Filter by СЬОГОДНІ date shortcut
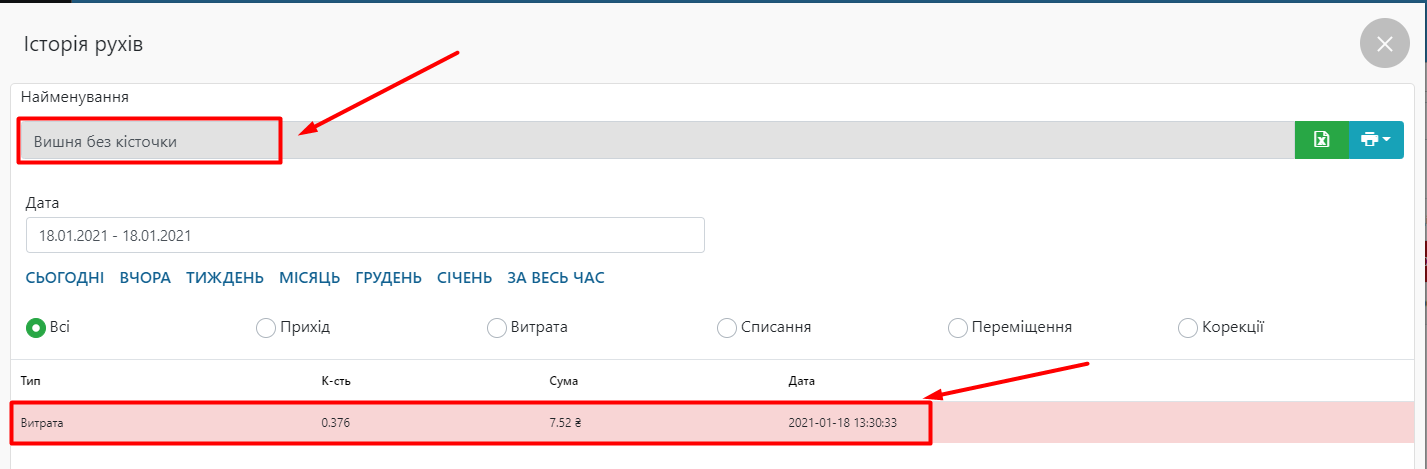This screenshot has height=469, width=1427. point(65,278)
